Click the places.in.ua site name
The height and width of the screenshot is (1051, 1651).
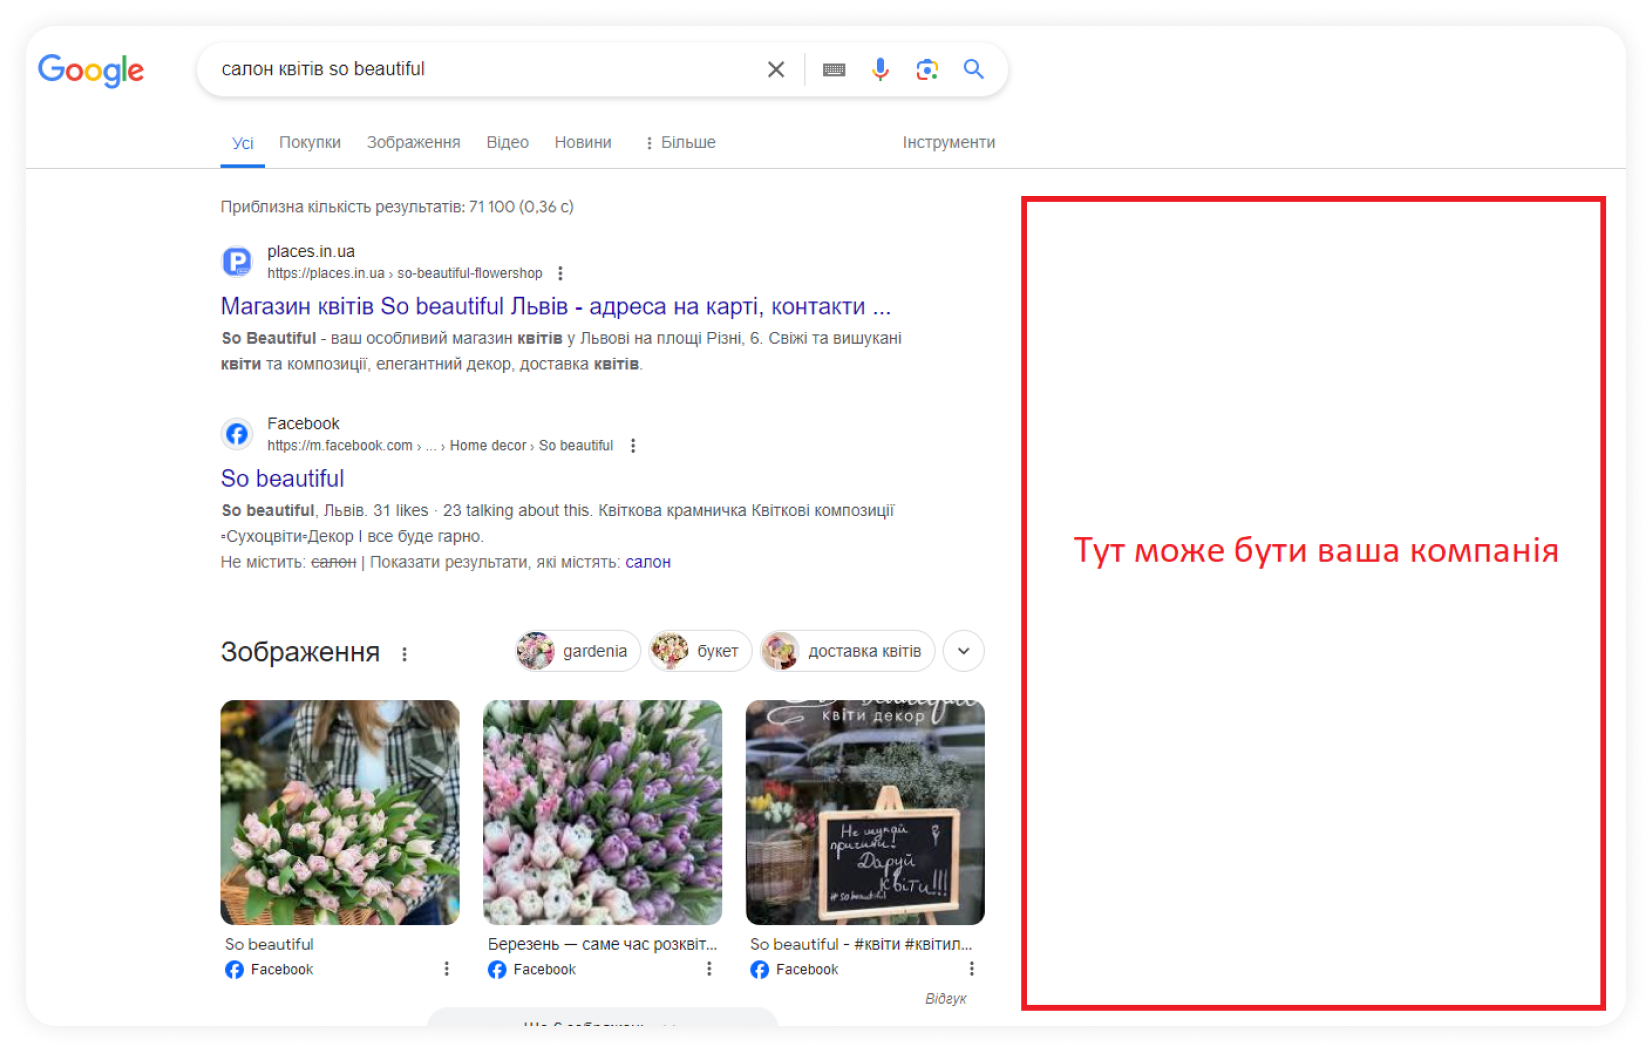(311, 251)
